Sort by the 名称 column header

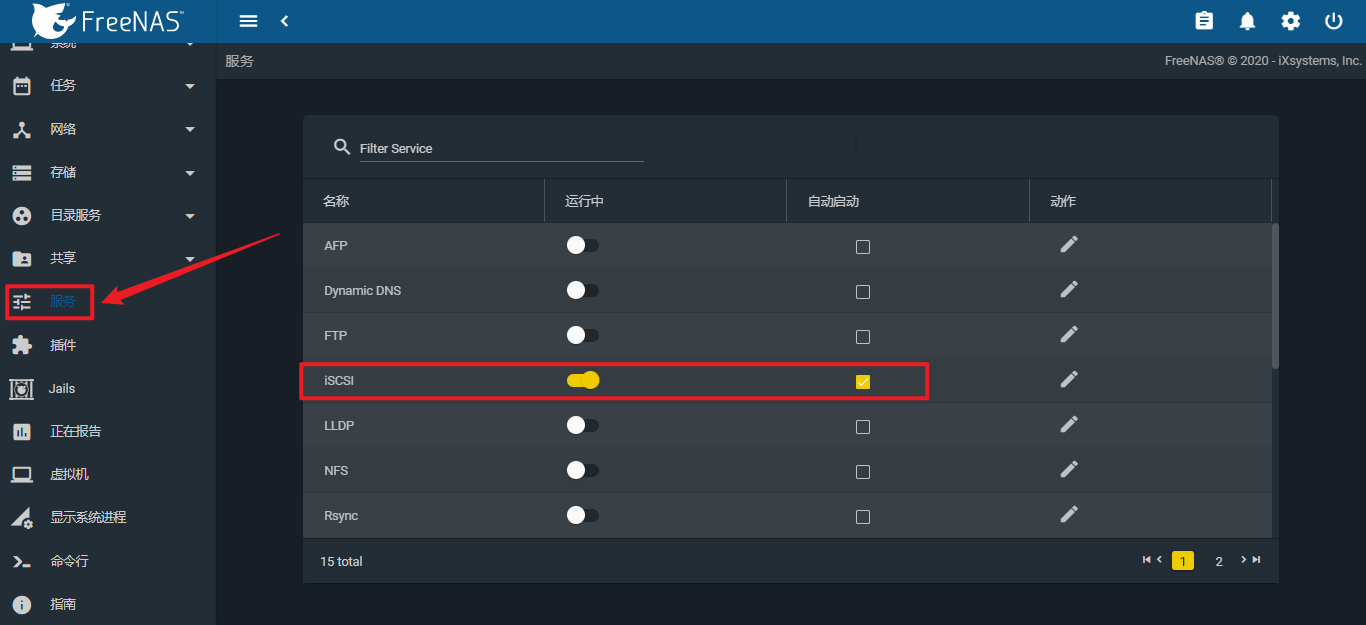[337, 201]
